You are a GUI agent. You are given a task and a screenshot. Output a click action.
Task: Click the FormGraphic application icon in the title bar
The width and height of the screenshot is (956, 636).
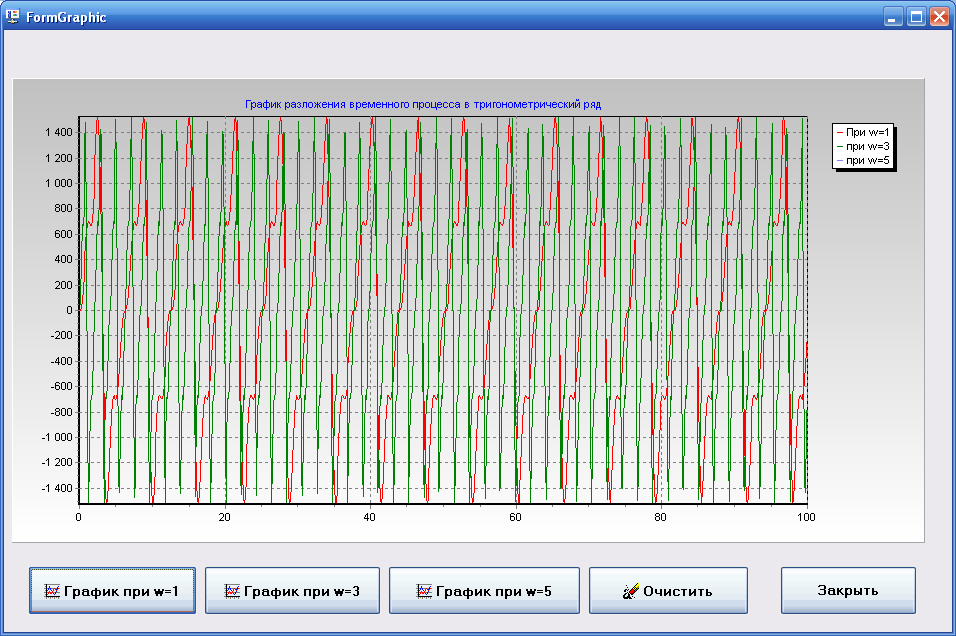point(13,17)
